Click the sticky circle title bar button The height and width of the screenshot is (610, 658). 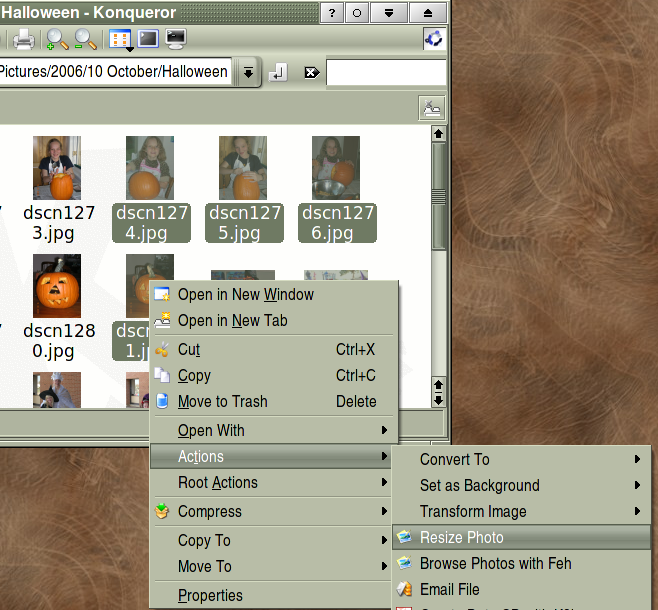(357, 13)
